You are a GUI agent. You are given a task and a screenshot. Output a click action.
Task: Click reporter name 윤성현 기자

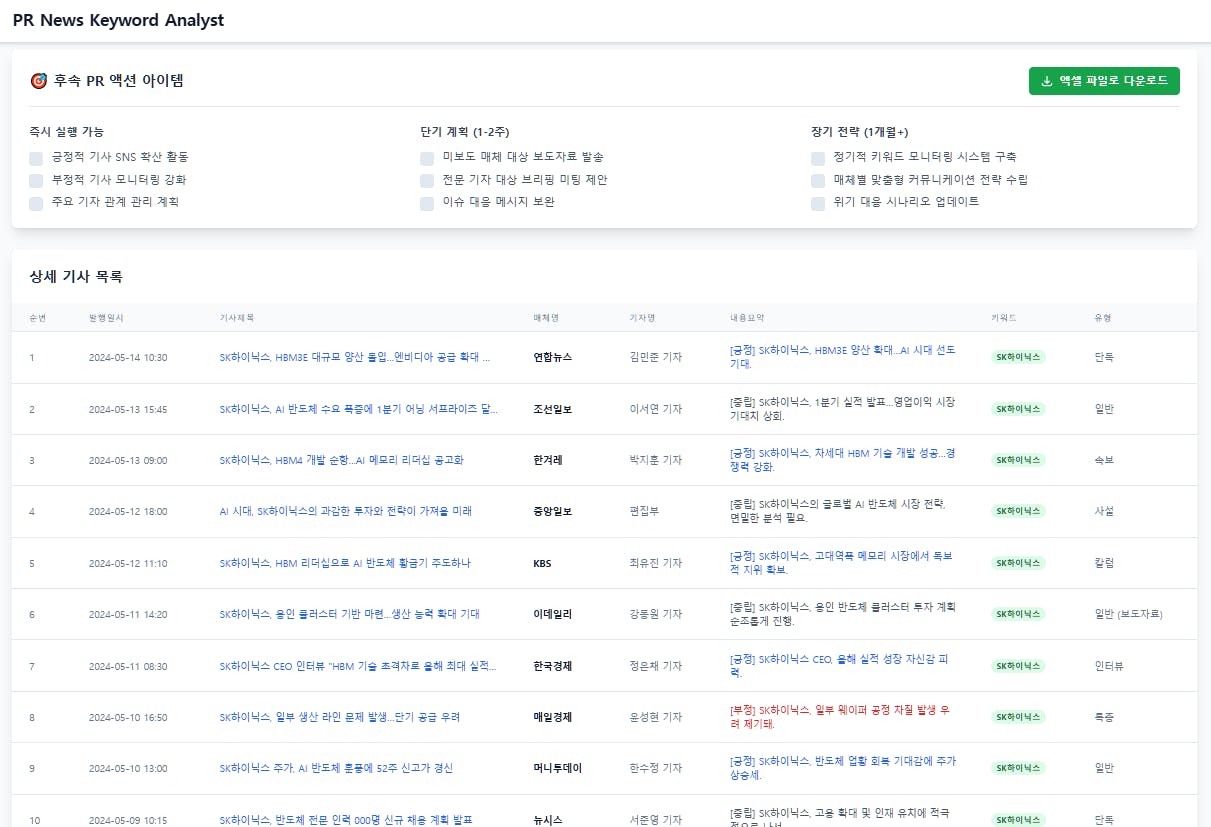point(656,717)
